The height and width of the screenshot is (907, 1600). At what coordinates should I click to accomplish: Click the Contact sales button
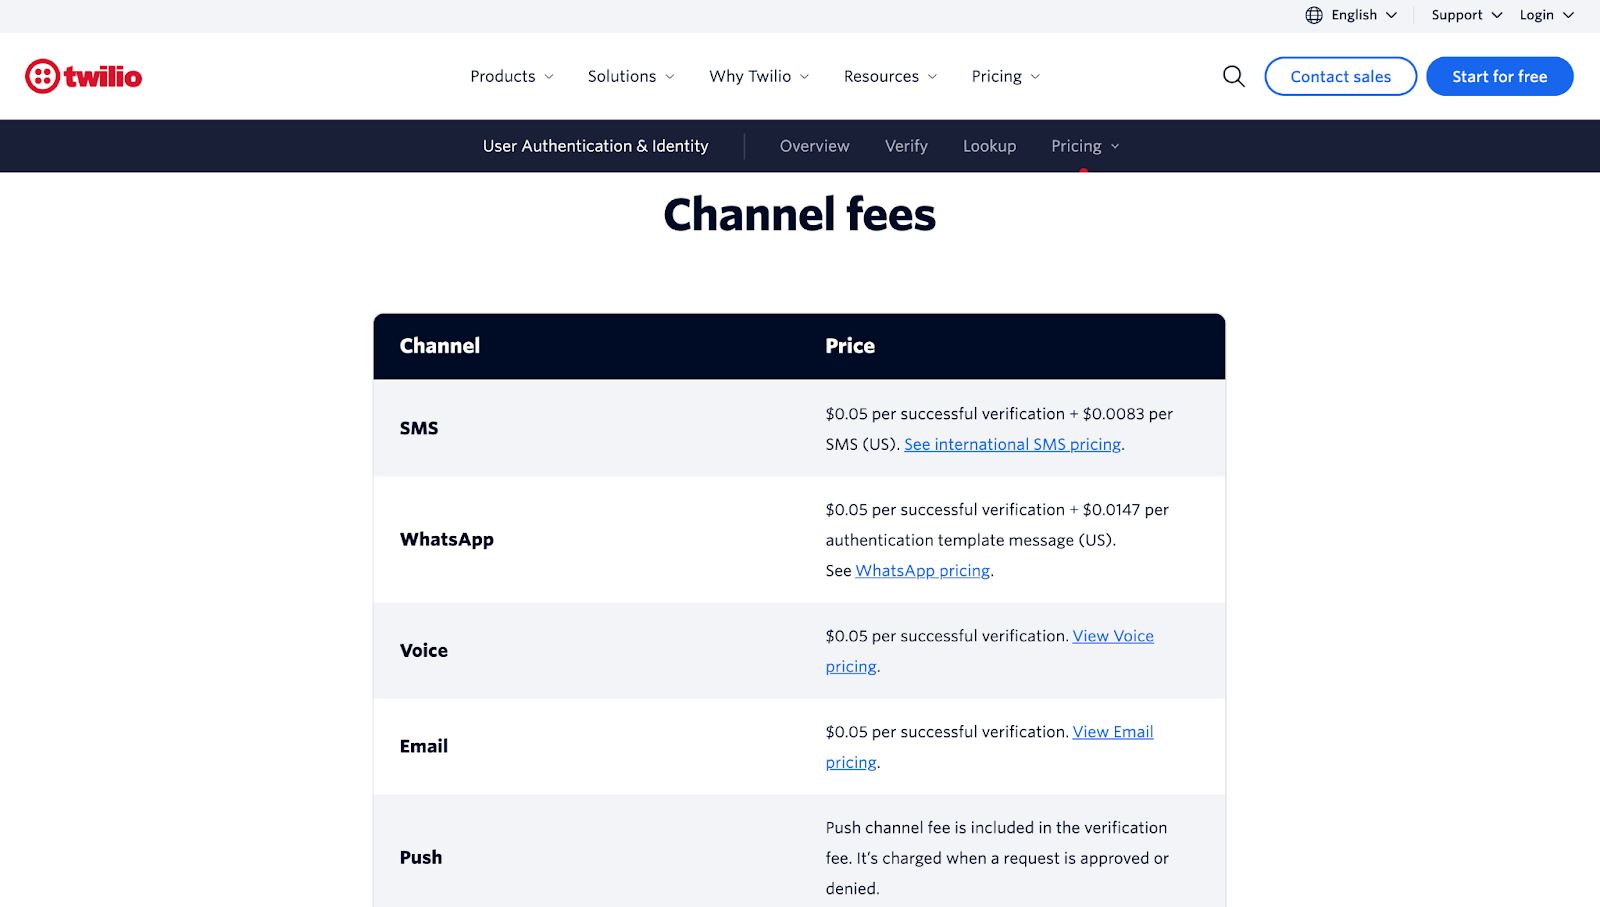tap(1340, 76)
